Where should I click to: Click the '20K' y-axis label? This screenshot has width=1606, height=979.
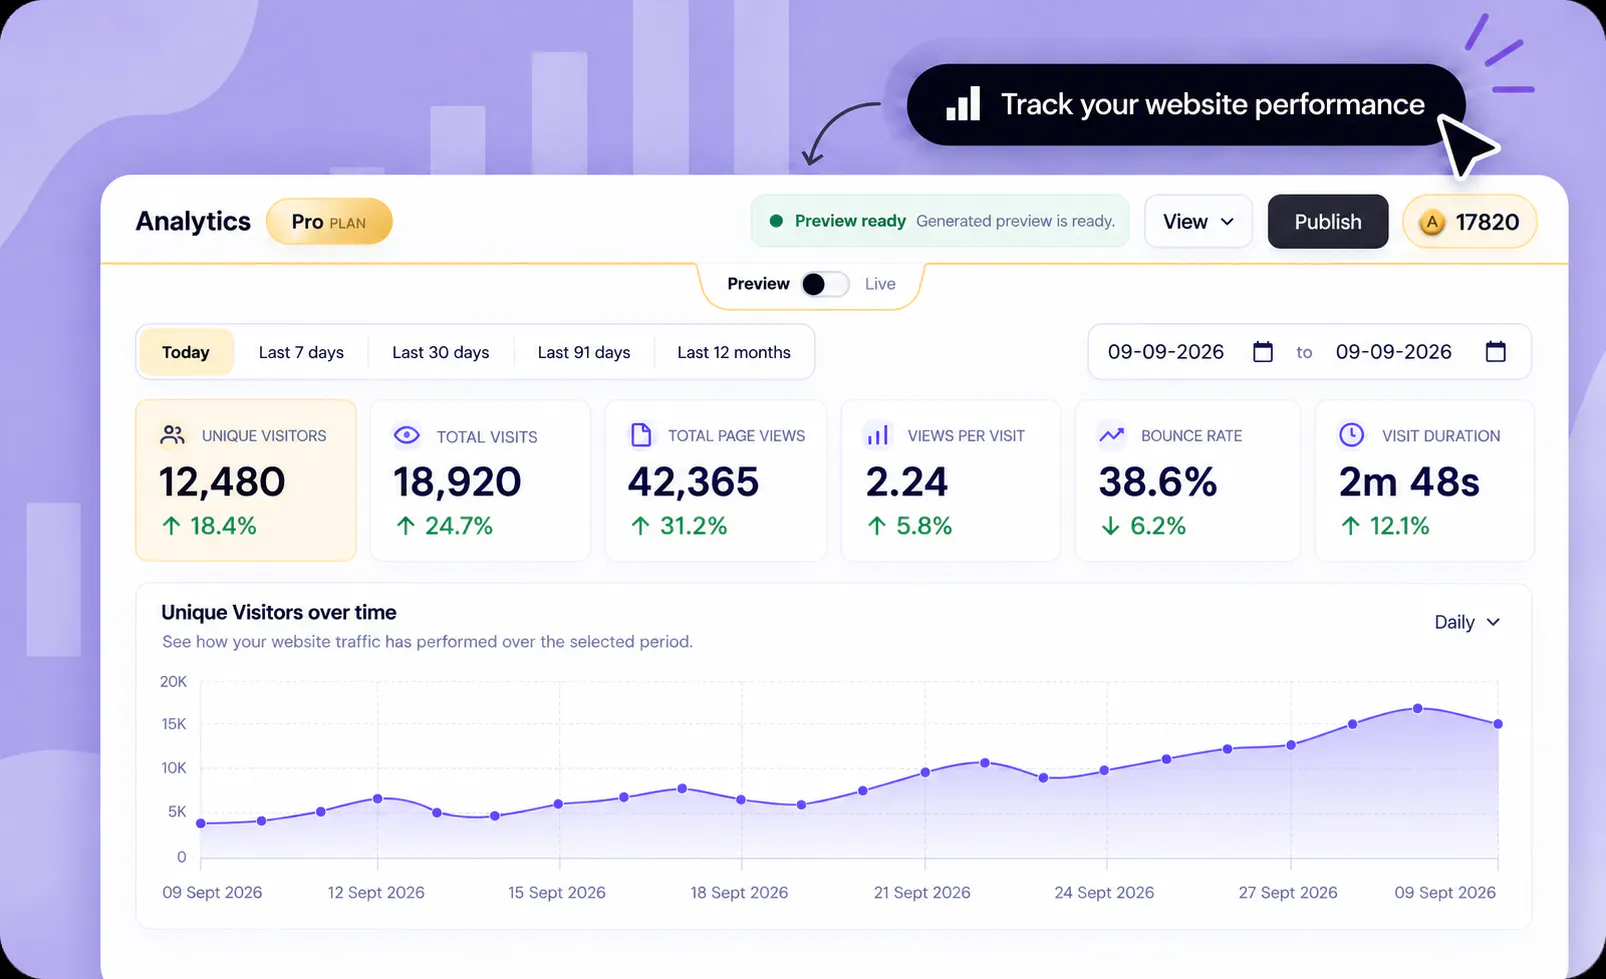pyautogui.click(x=173, y=681)
